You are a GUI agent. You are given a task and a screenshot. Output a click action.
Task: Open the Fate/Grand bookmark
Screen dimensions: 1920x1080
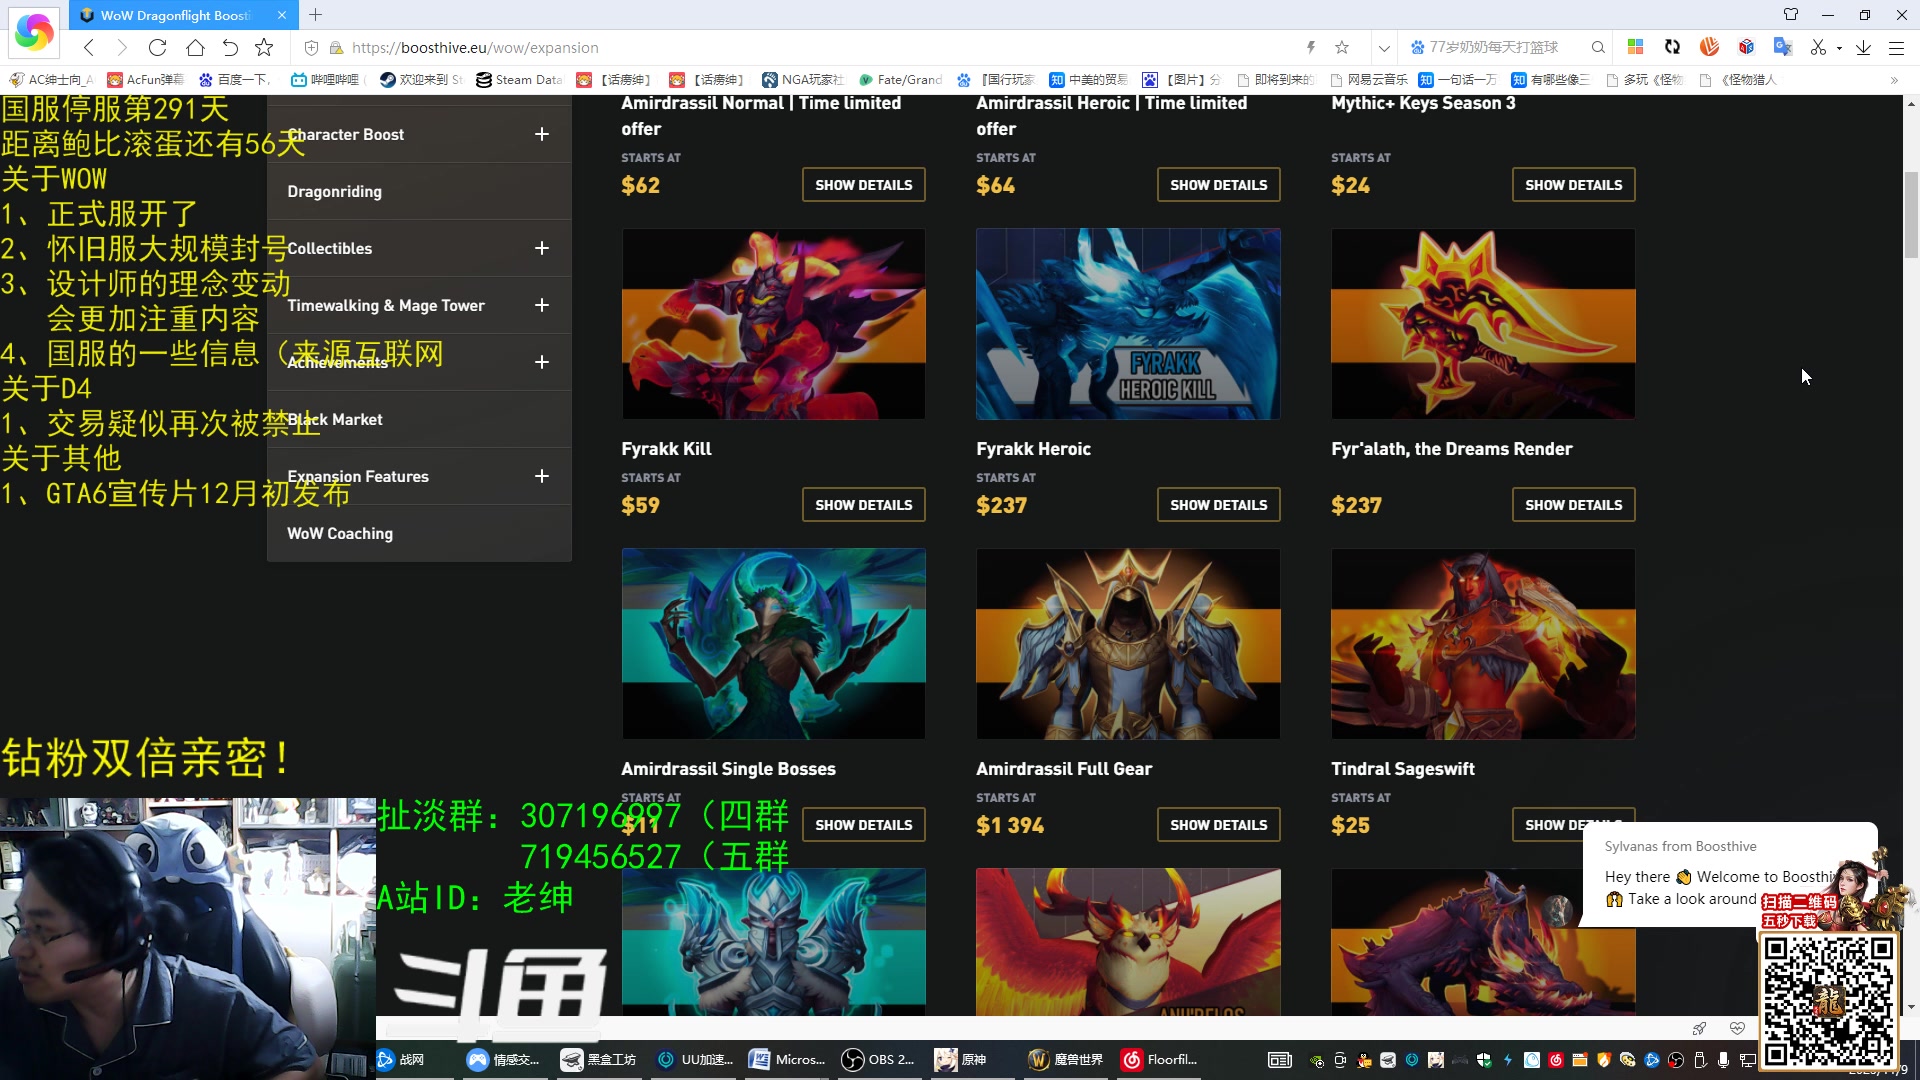900,80
